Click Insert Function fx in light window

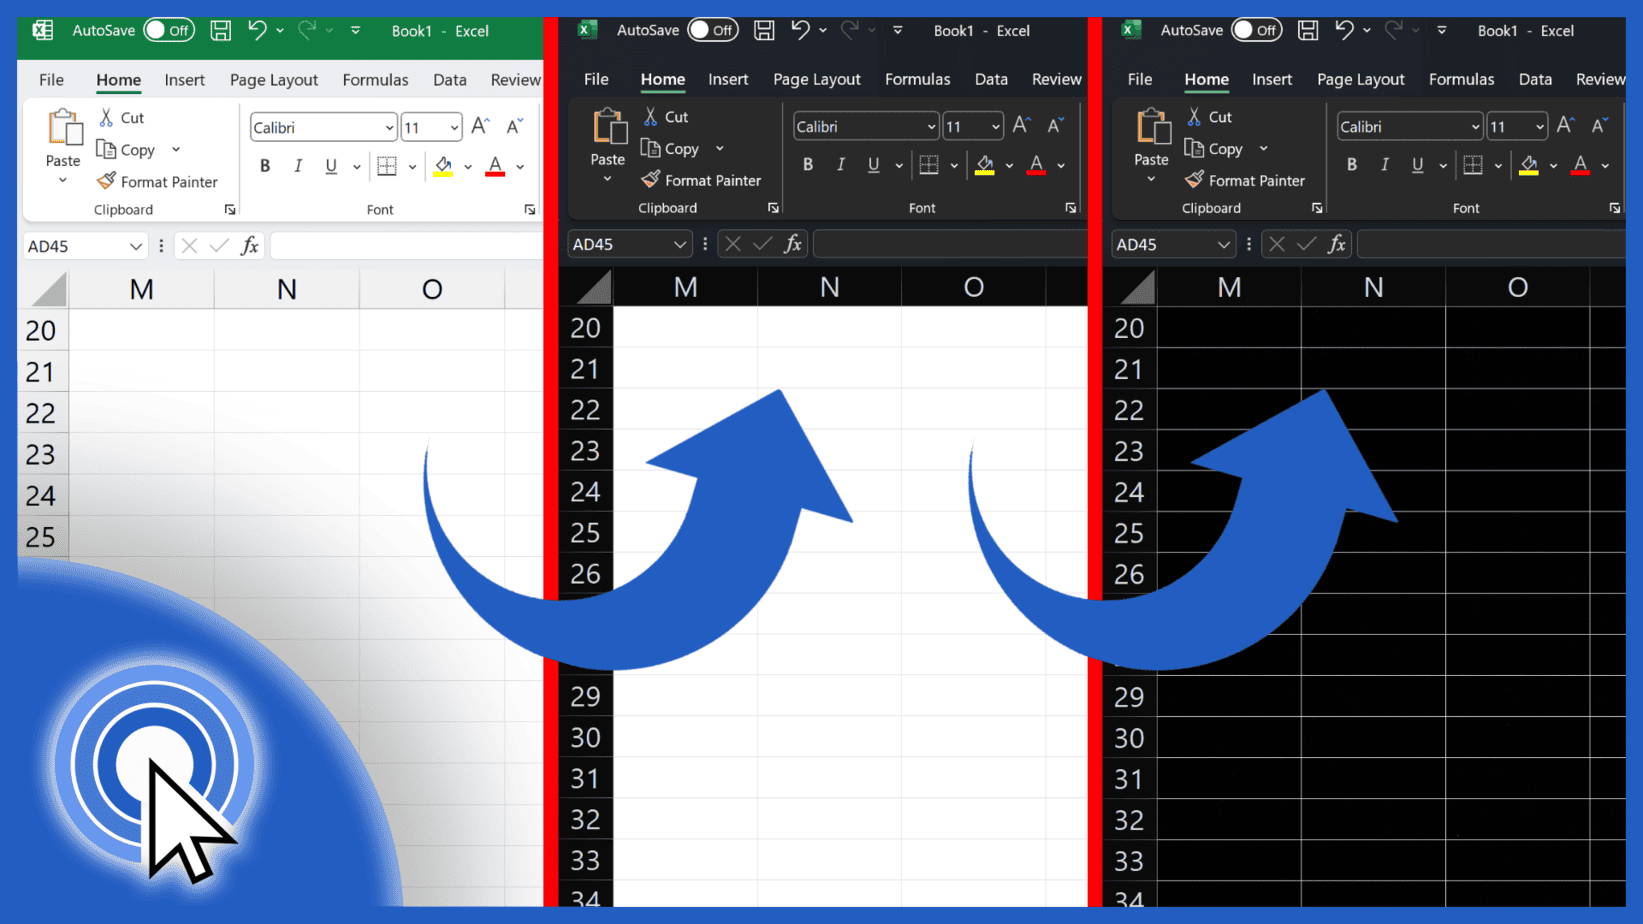pyautogui.click(x=250, y=246)
